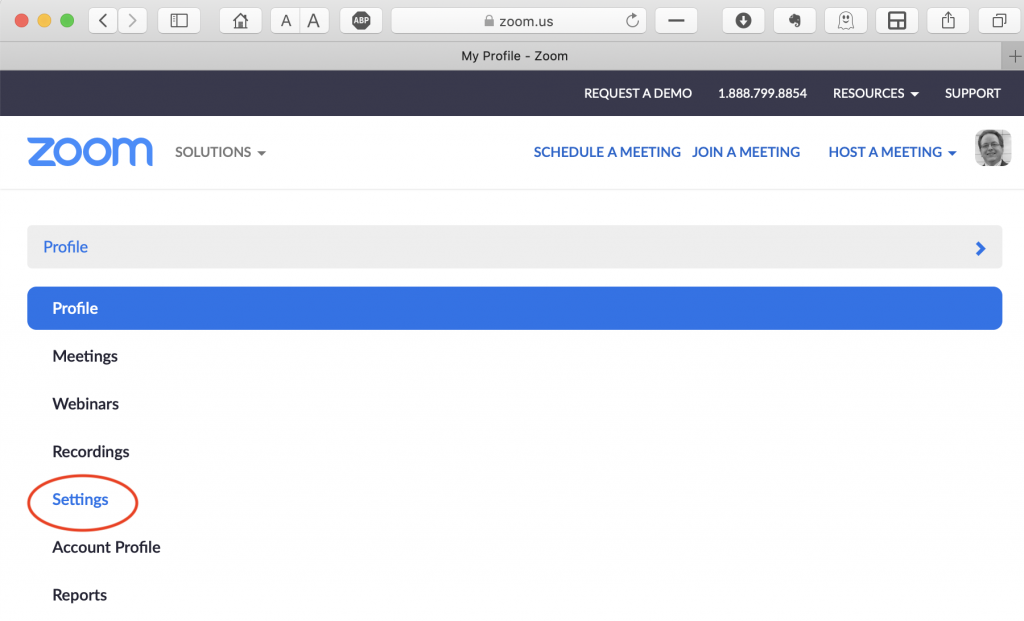Screen dimensions: 1024x621
Task: Go to the browser home page icon
Action: [240, 20]
